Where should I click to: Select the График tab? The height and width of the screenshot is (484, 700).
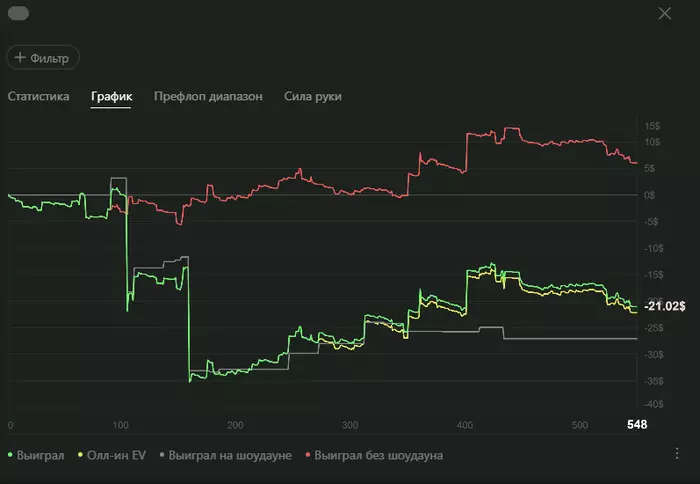point(112,96)
